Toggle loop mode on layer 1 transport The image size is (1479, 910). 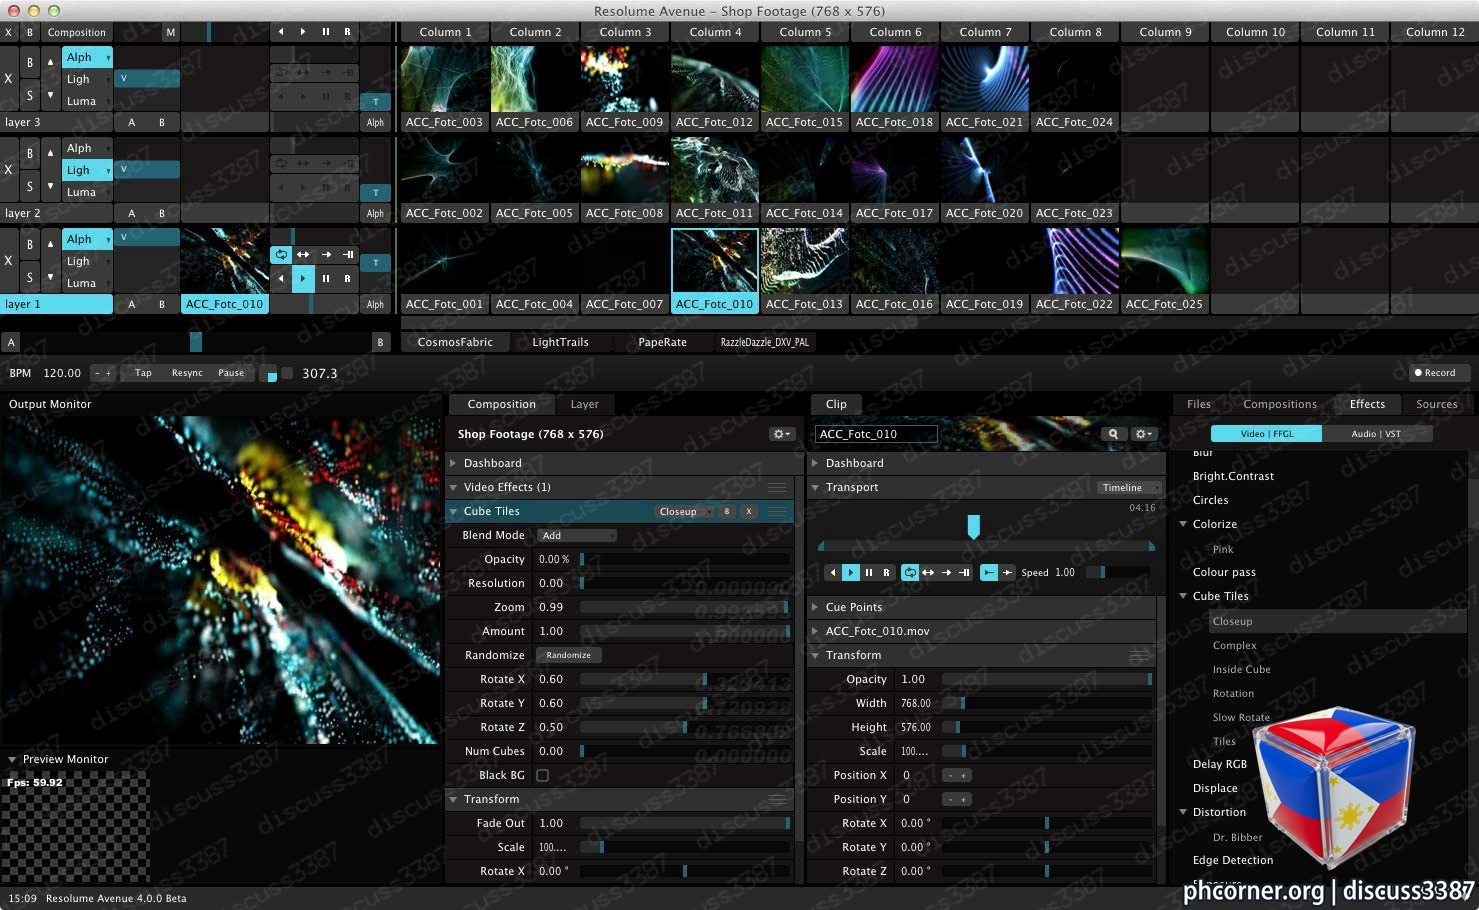[x=281, y=255]
